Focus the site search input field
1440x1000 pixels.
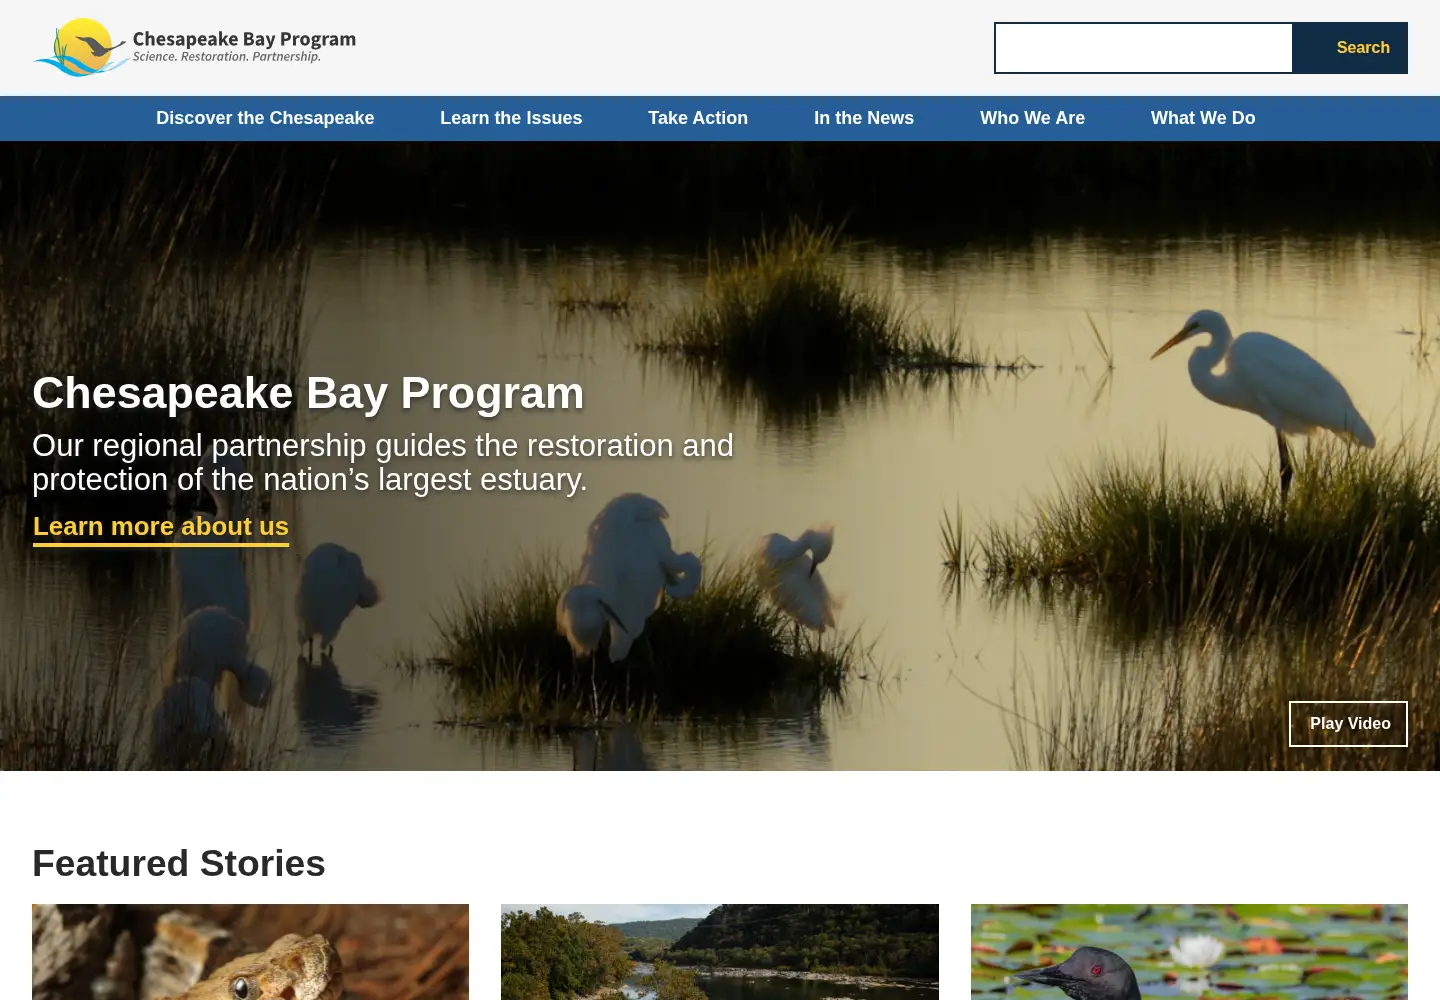[x=1143, y=48]
